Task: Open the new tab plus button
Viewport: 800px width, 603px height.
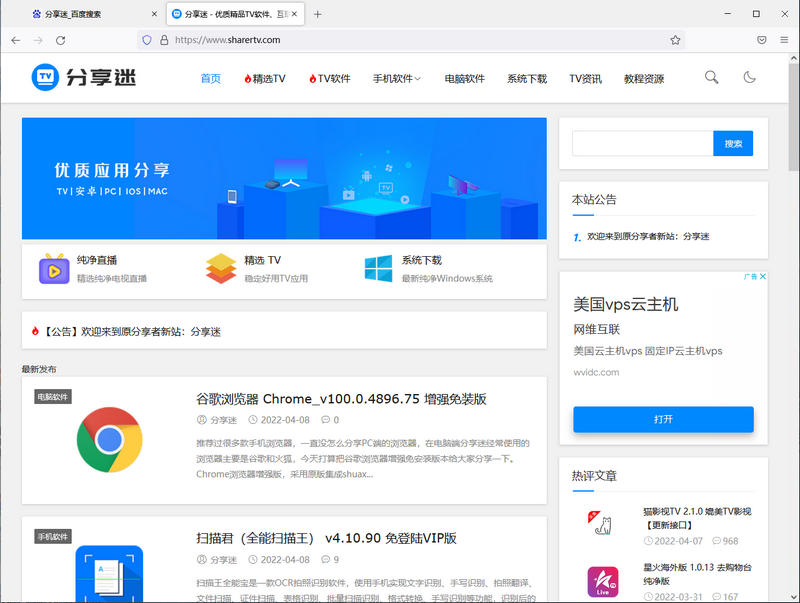Action: [318, 14]
